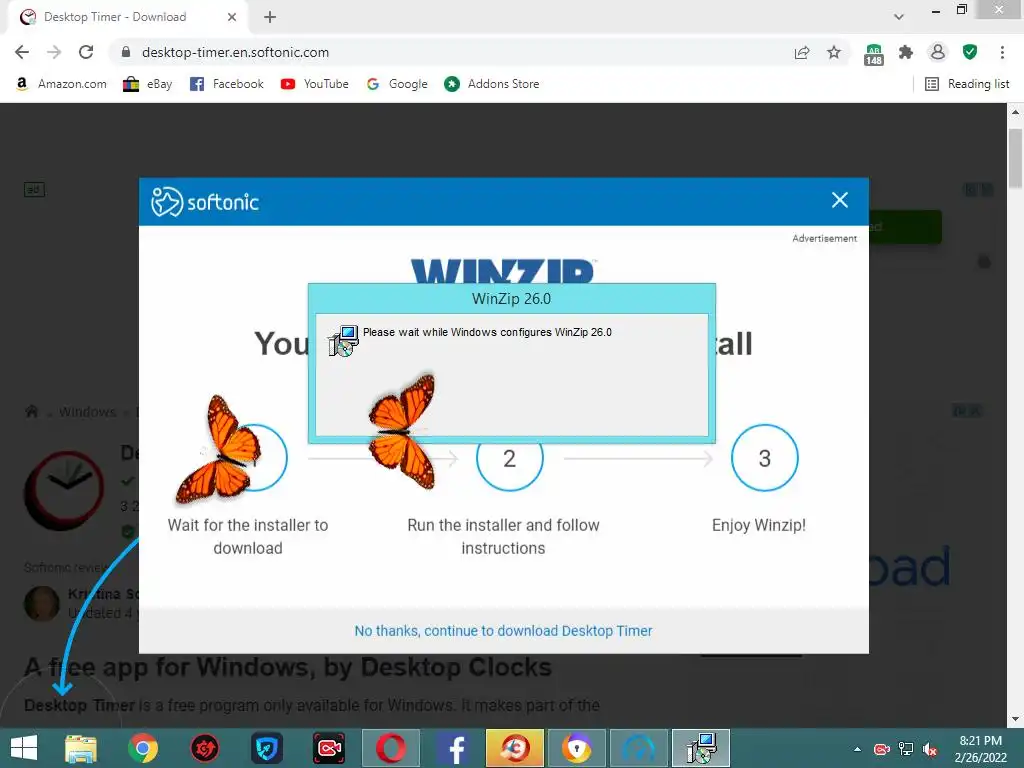Open File Explorer from the taskbar
The height and width of the screenshot is (768, 1024).
tap(81, 748)
